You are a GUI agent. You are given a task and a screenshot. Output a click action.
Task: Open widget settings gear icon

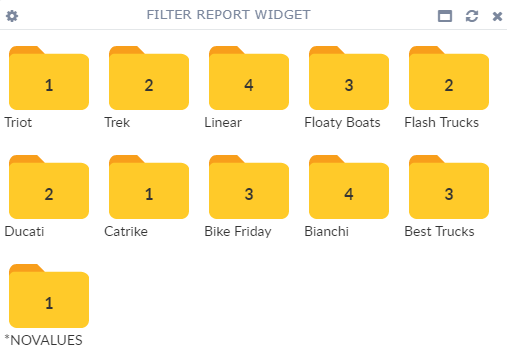tap(12, 16)
